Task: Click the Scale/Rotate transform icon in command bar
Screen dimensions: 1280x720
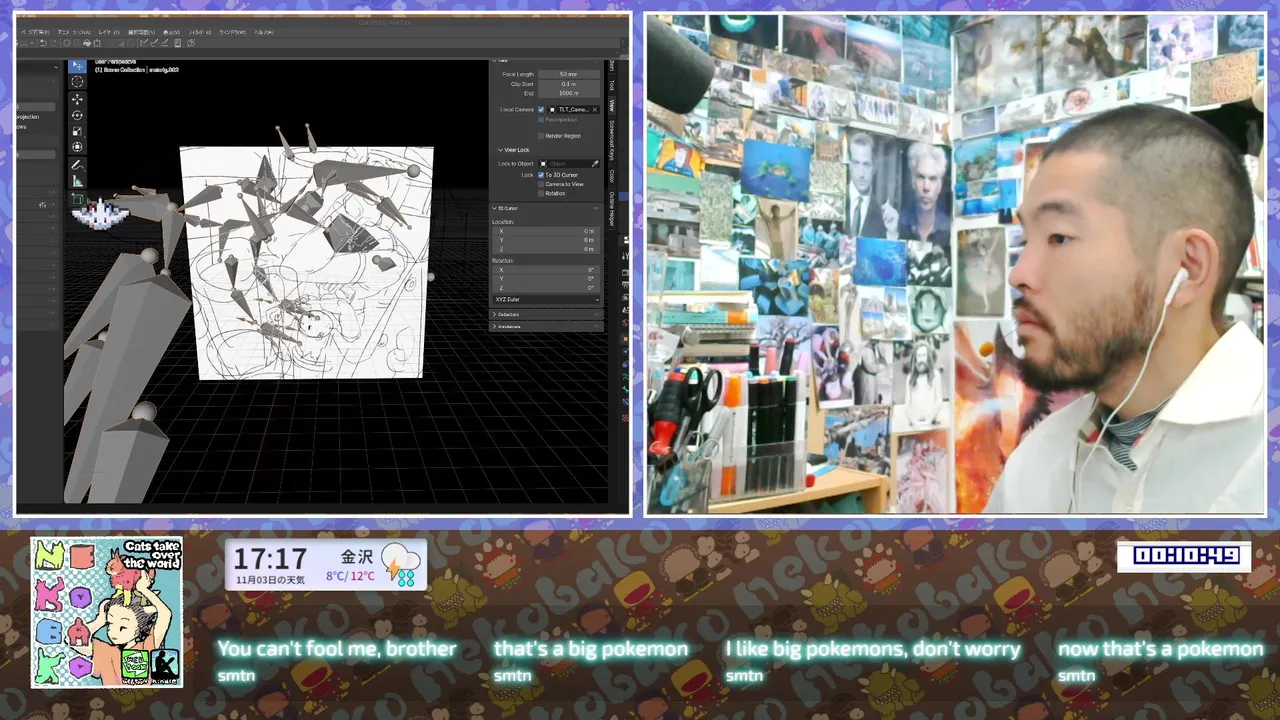Action: (97, 43)
